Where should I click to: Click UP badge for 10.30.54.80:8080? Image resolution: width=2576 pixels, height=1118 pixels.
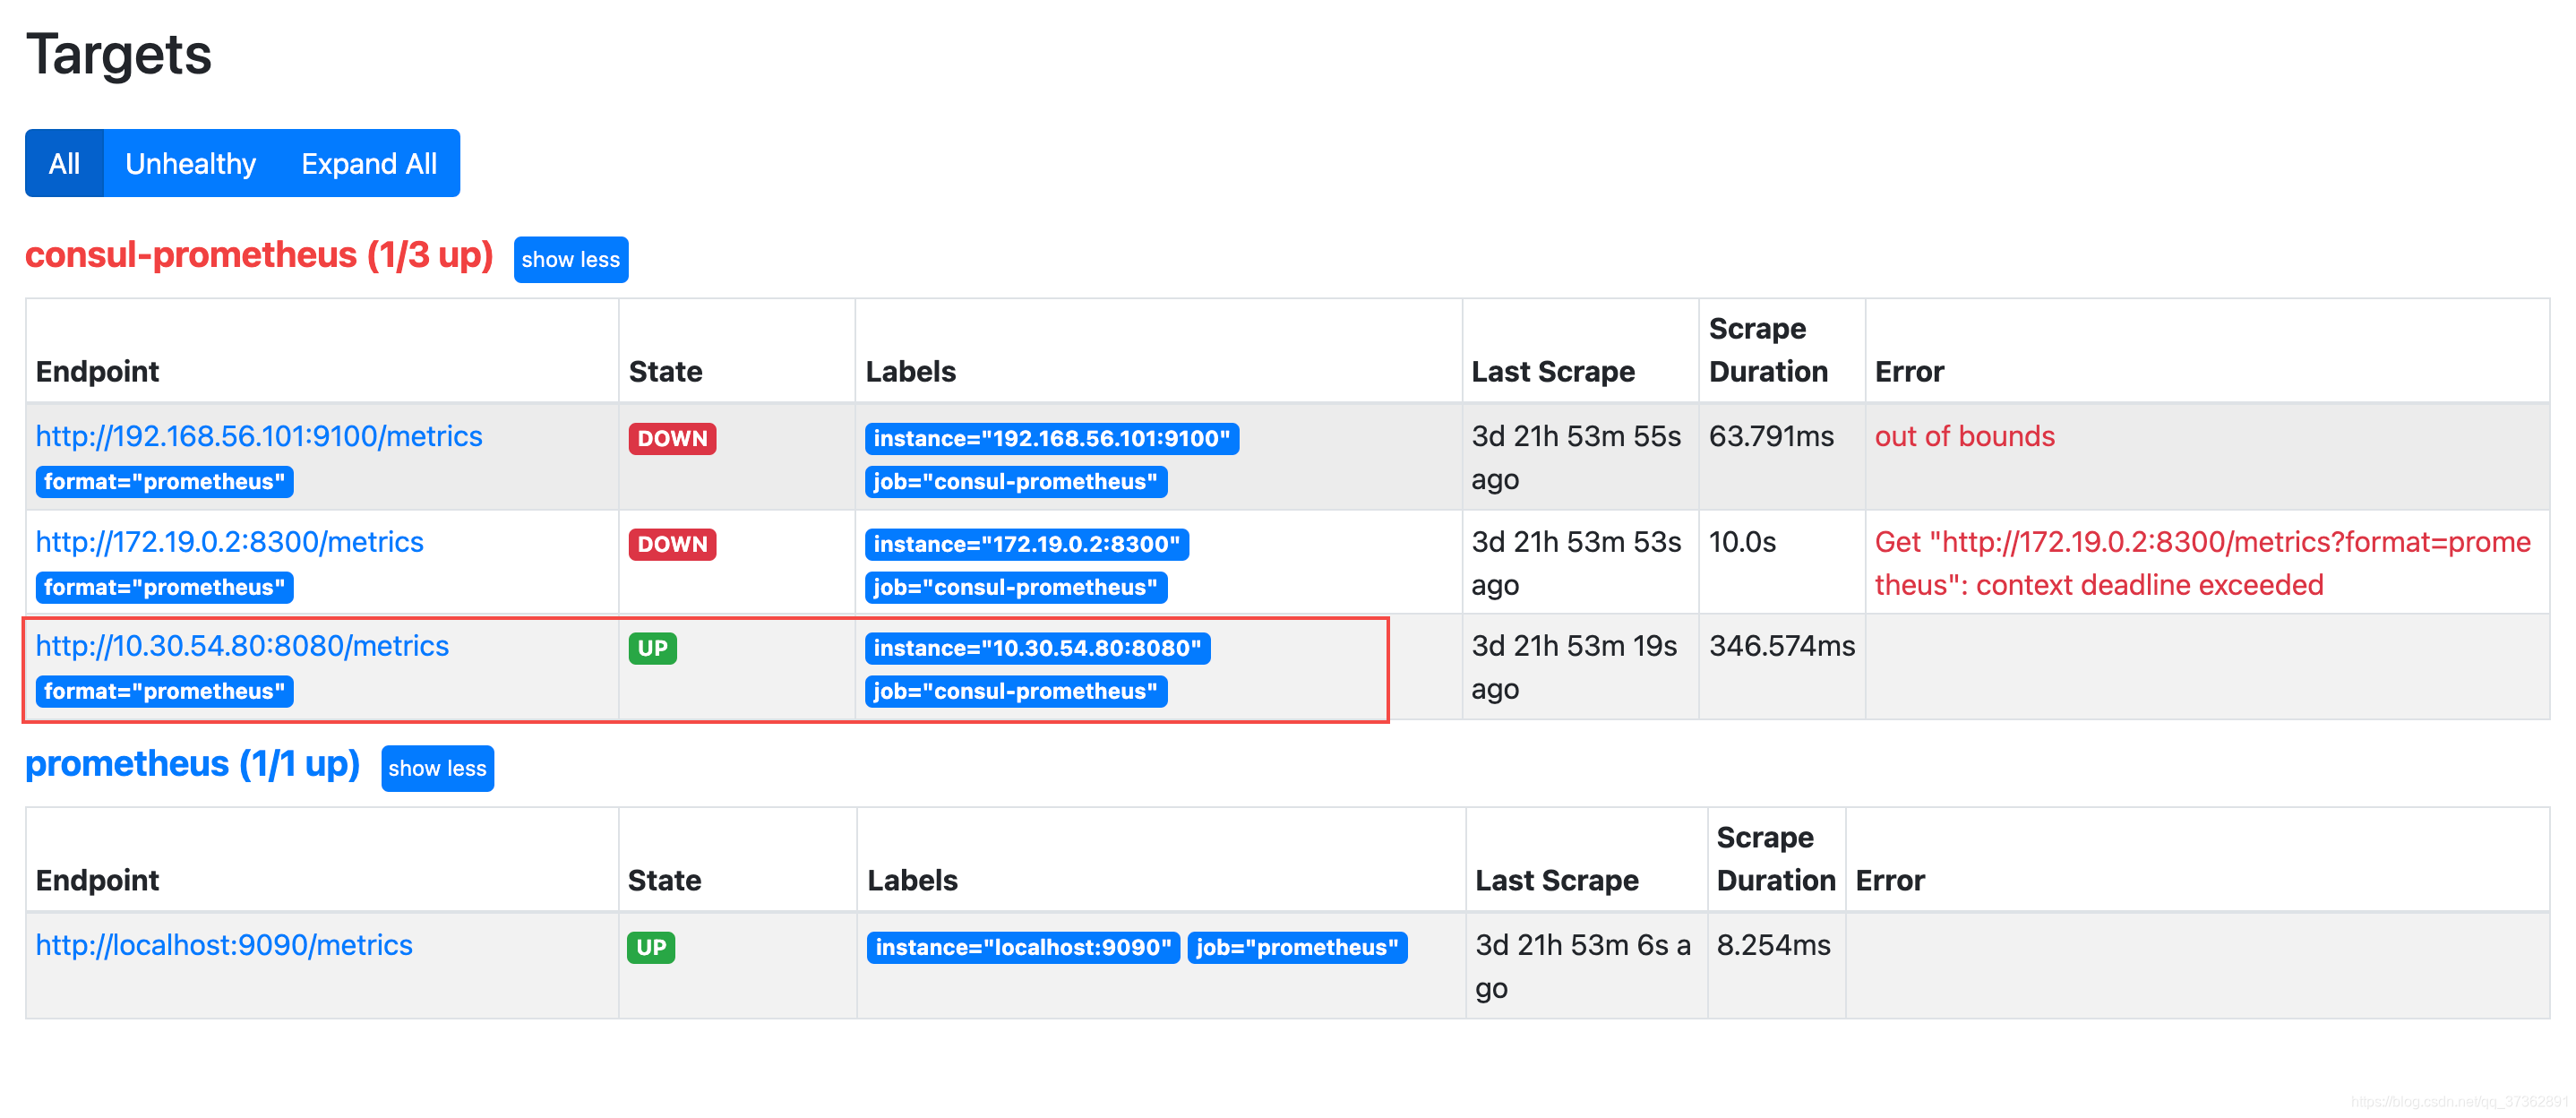652,648
